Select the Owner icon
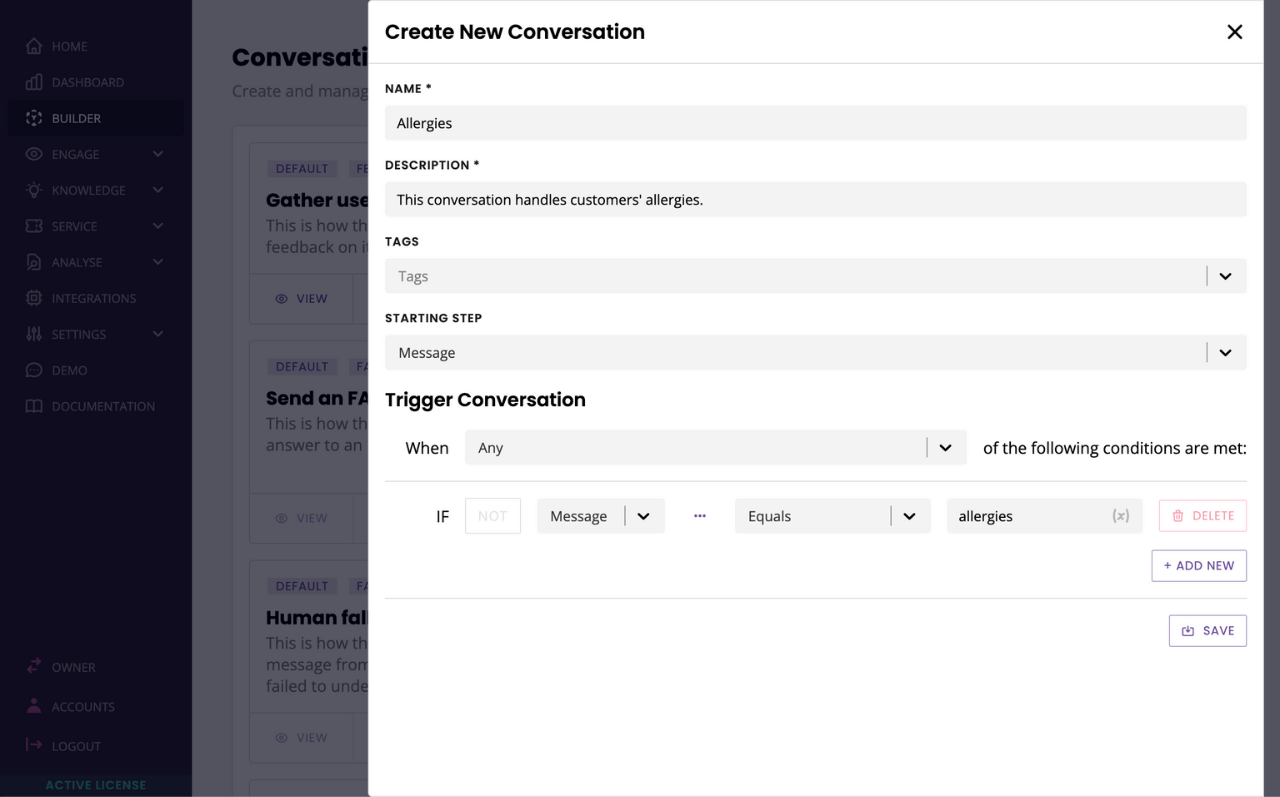Image resolution: width=1280 pixels, height=797 pixels. [x=33, y=666]
